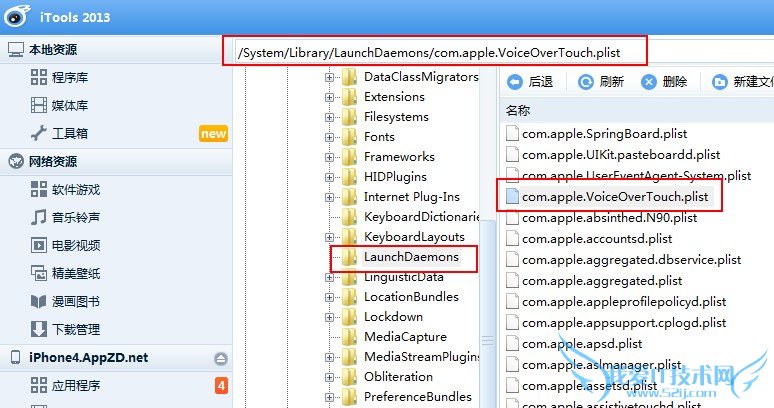Select com.apple.accountsd.plist file
The image size is (774, 408).
(597, 239)
